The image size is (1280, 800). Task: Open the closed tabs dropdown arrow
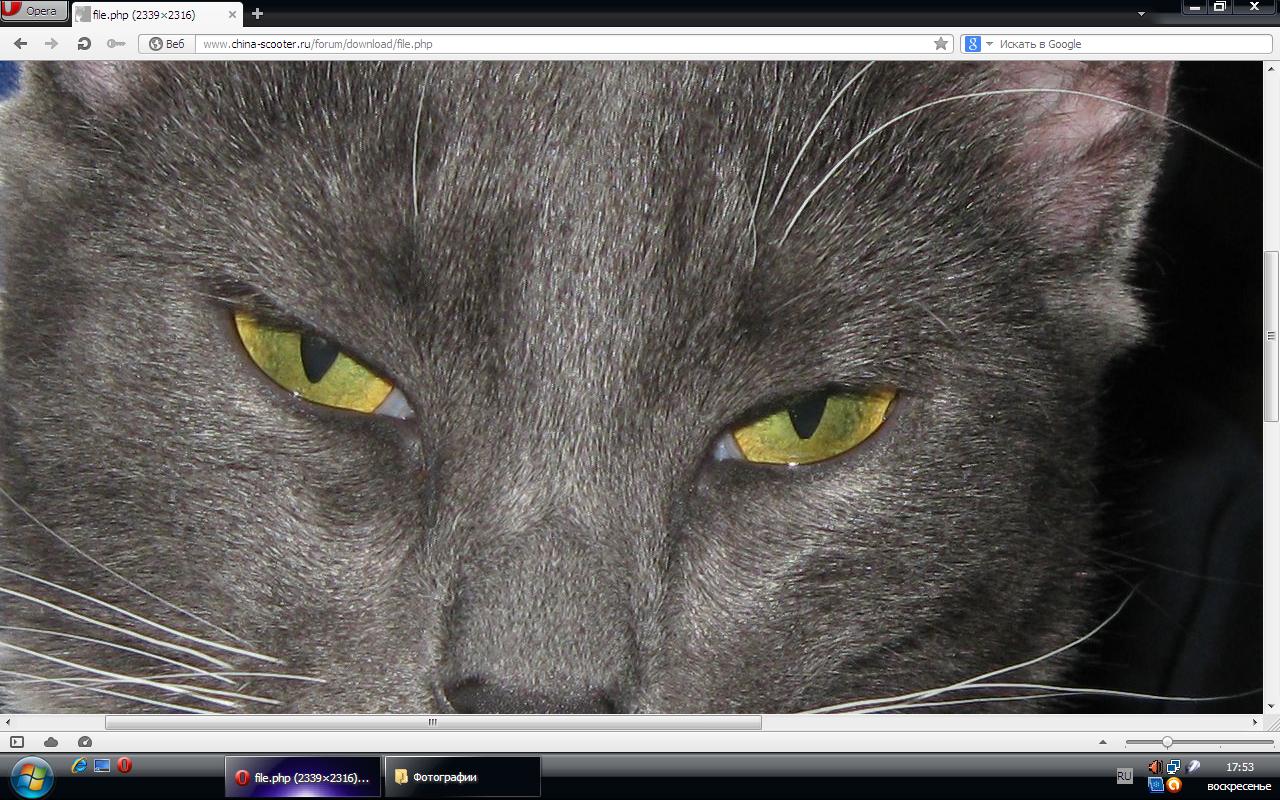1141,14
